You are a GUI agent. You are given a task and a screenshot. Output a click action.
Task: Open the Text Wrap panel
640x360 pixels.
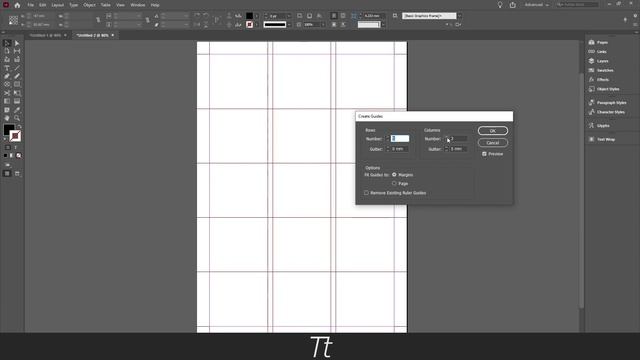pyautogui.click(x=602, y=140)
